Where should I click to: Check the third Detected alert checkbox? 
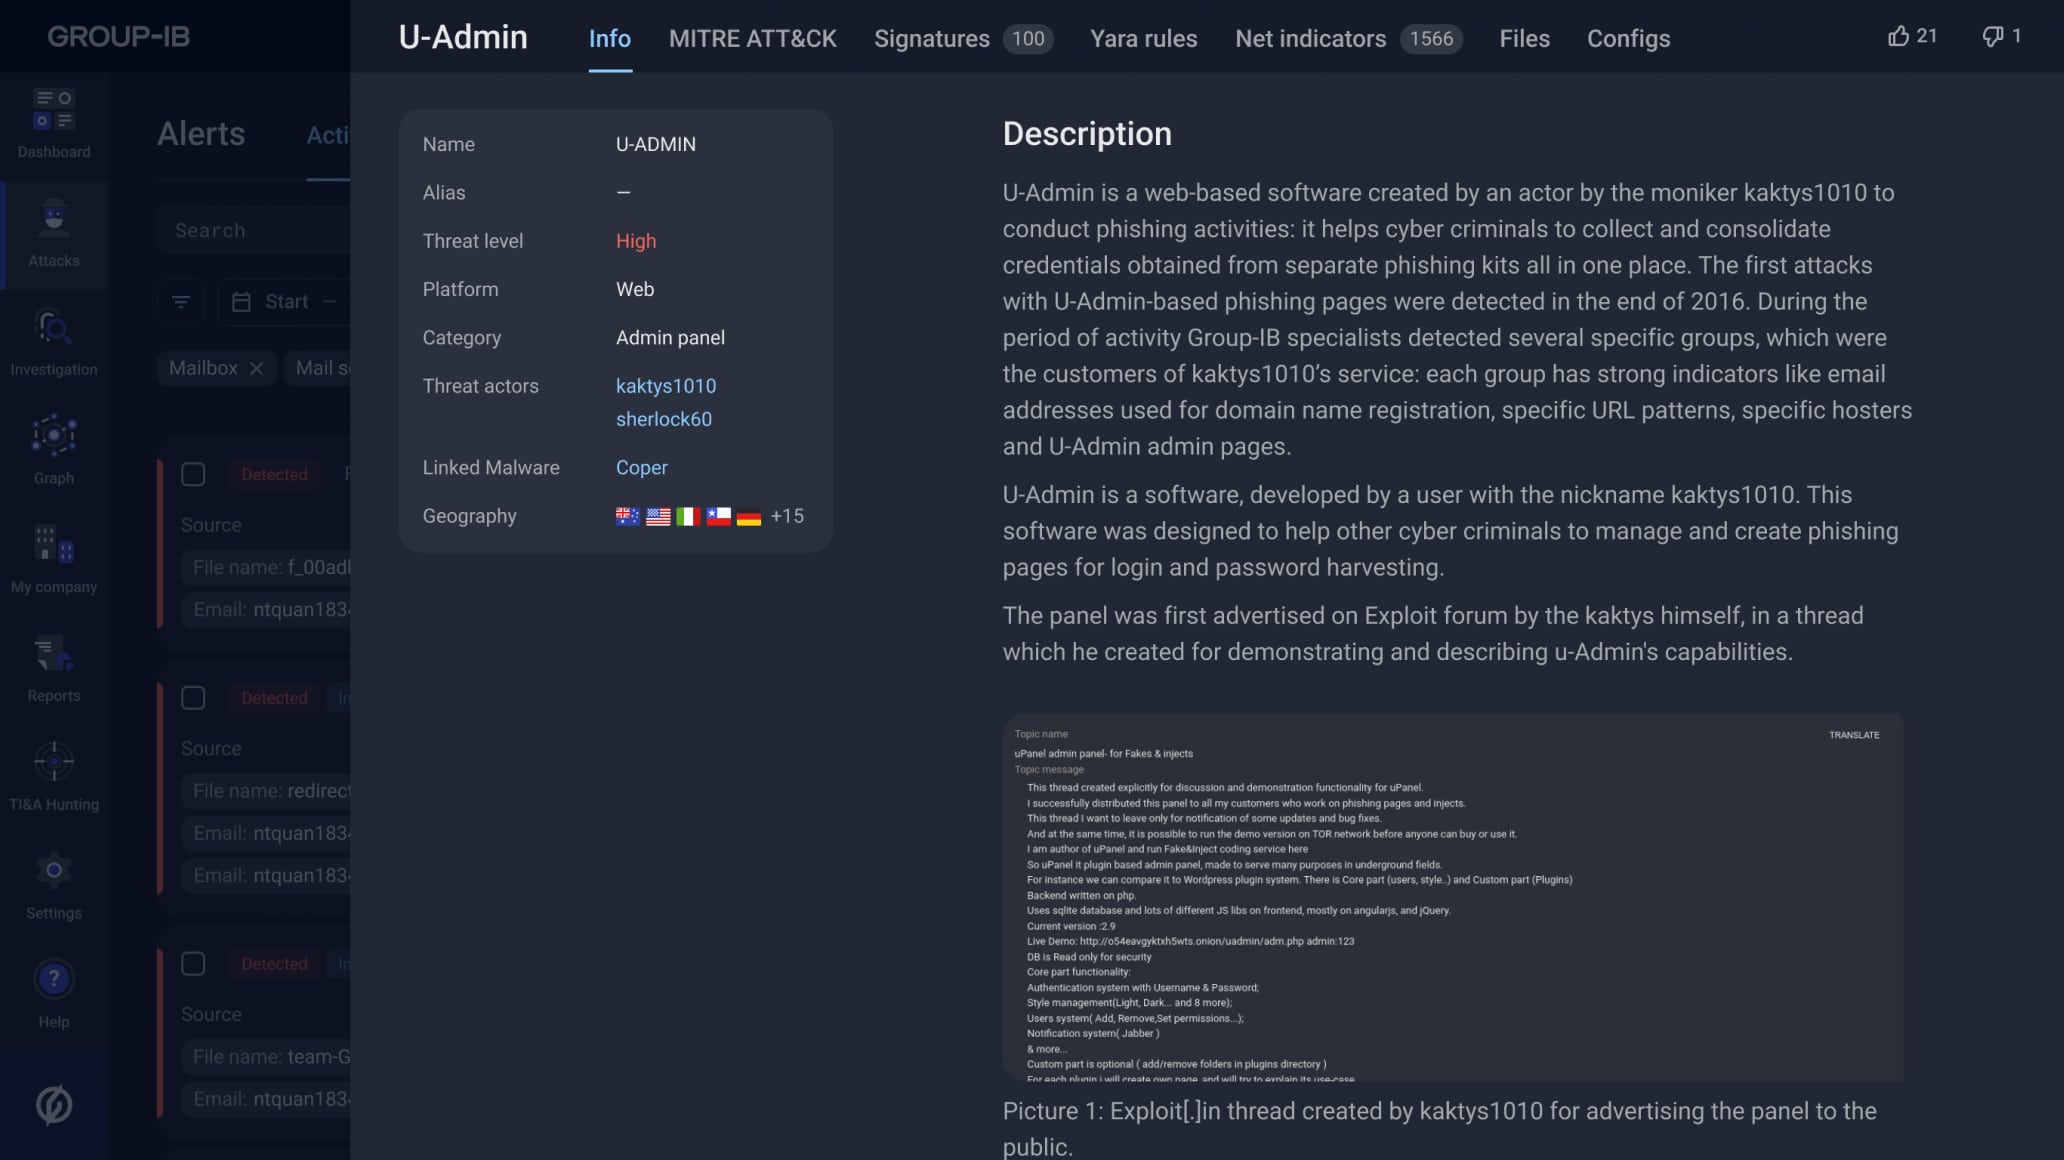click(193, 964)
